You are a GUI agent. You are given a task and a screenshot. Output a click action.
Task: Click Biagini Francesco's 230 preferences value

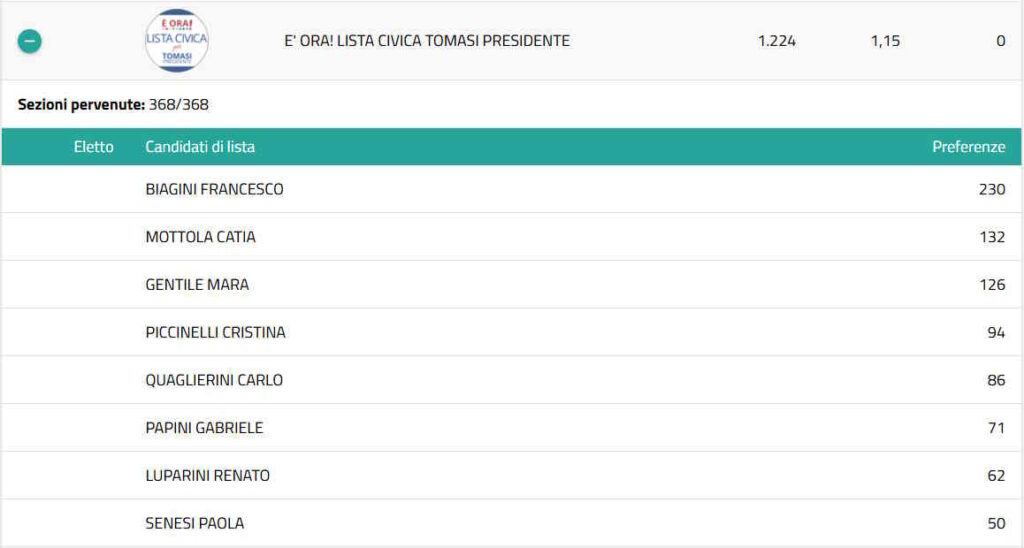tap(992, 189)
